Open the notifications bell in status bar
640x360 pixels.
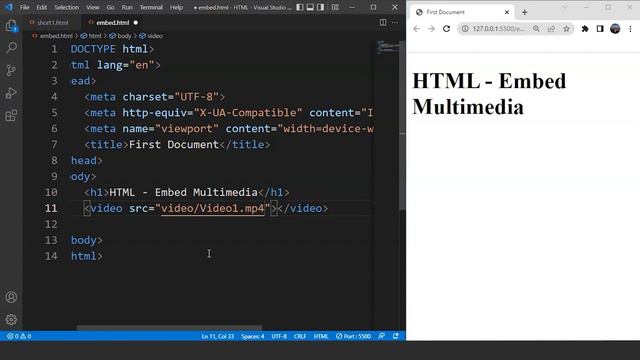pyautogui.click(x=396, y=336)
